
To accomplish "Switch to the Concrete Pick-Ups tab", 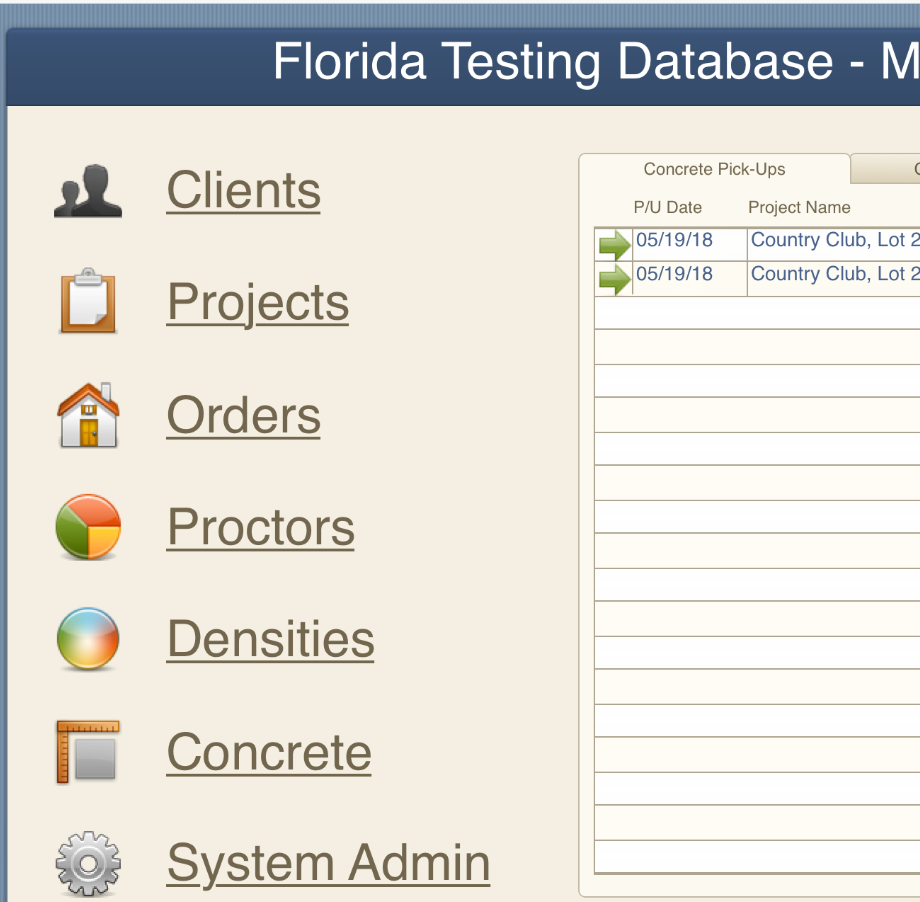I will (x=714, y=169).
